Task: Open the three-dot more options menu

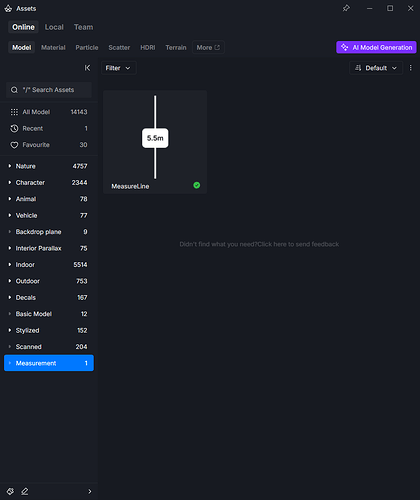Action: (x=411, y=68)
